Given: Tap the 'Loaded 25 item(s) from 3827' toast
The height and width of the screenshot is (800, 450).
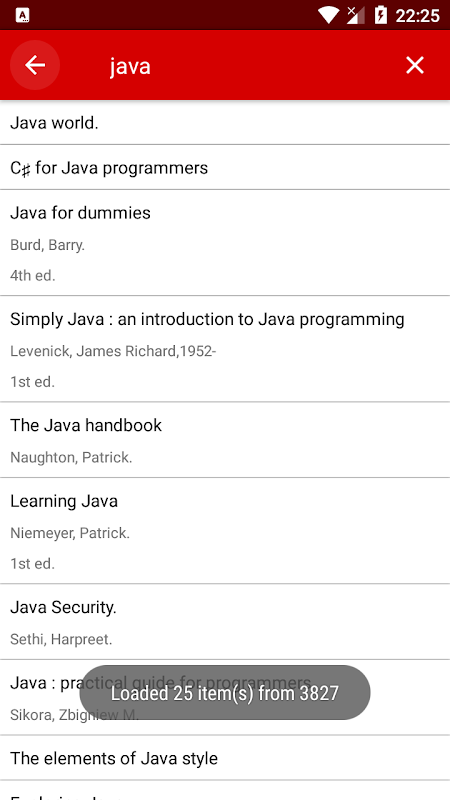Looking at the screenshot, I should click(x=225, y=693).
